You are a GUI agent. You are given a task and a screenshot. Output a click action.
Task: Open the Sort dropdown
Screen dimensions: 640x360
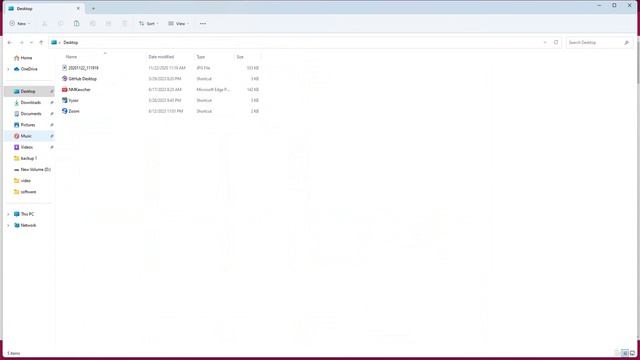pyautogui.click(x=149, y=24)
